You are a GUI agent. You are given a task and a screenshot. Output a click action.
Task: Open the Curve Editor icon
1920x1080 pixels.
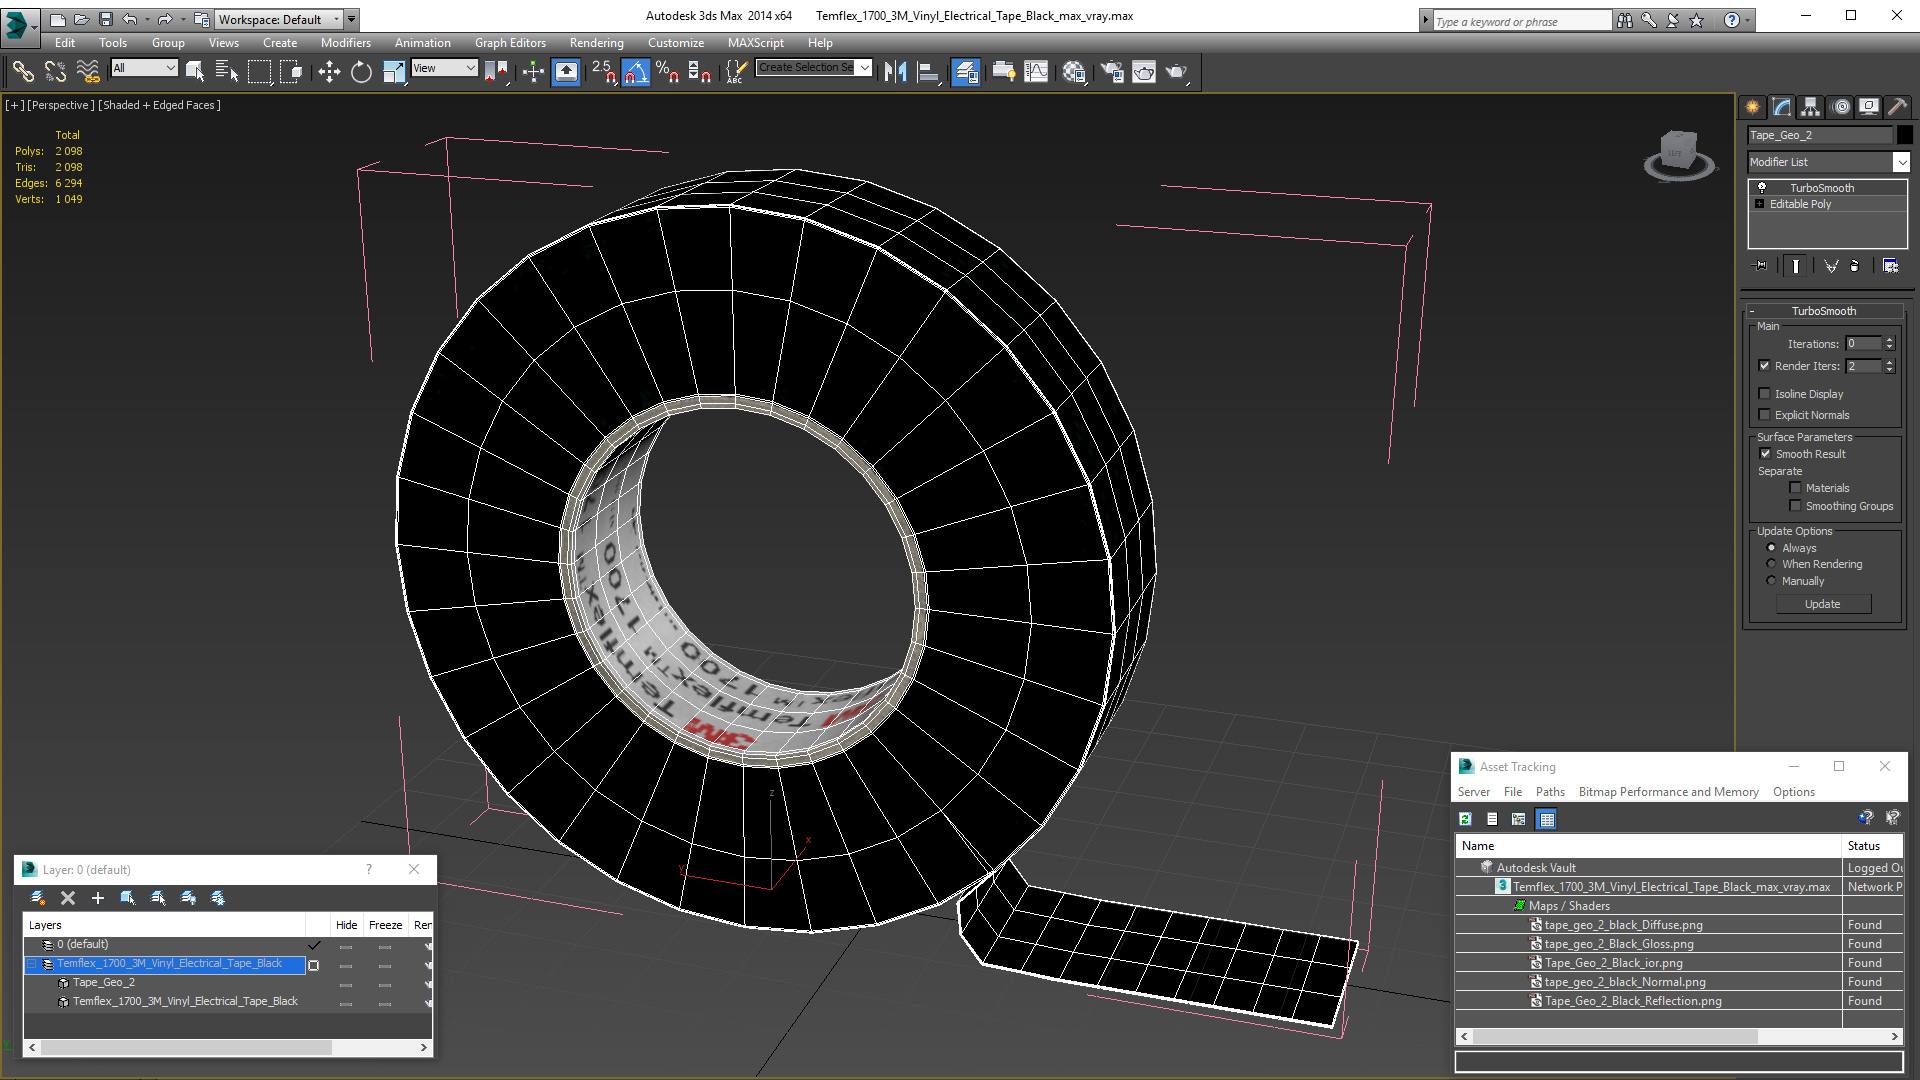coord(1037,71)
